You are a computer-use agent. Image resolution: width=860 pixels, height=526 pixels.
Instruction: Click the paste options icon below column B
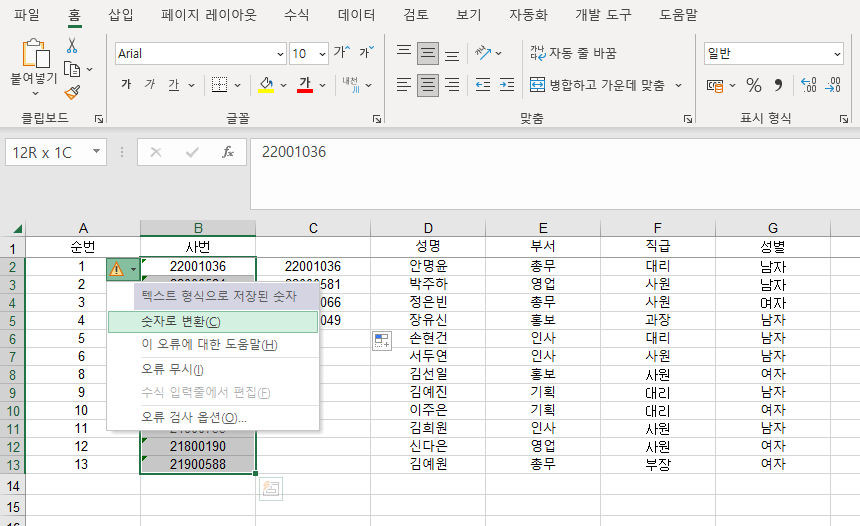coord(271,489)
